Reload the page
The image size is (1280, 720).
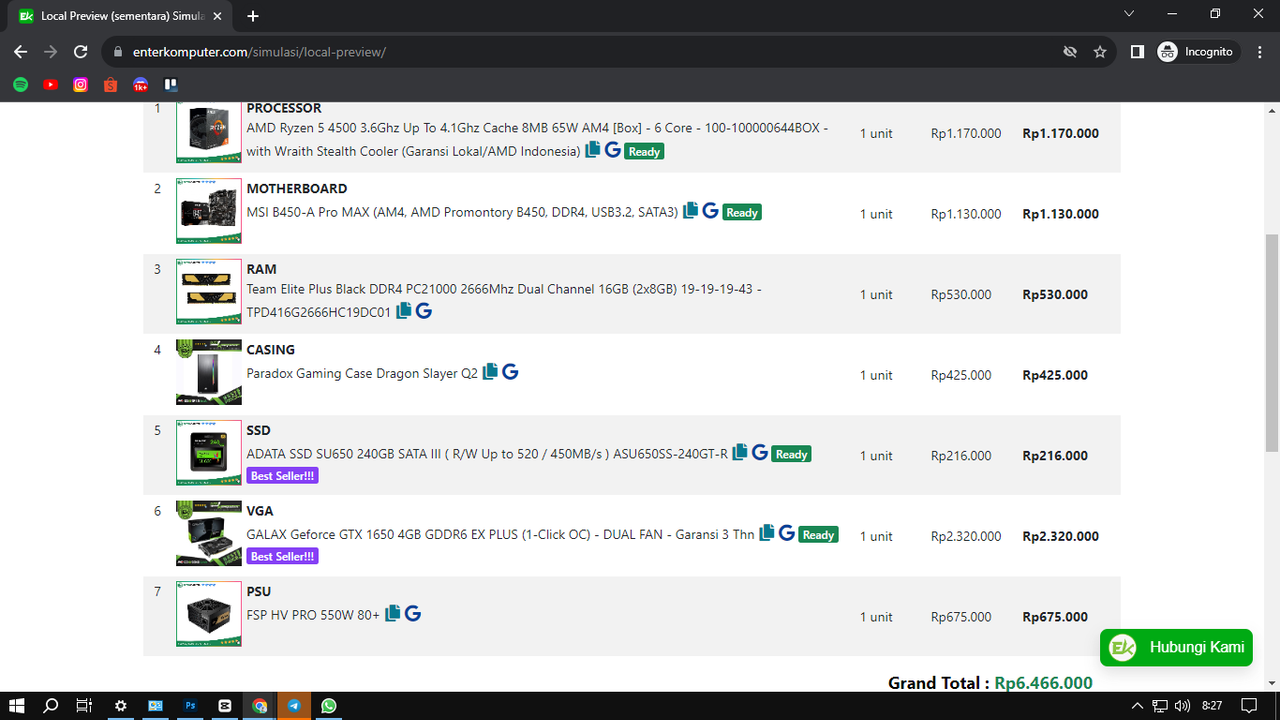tap(81, 52)
